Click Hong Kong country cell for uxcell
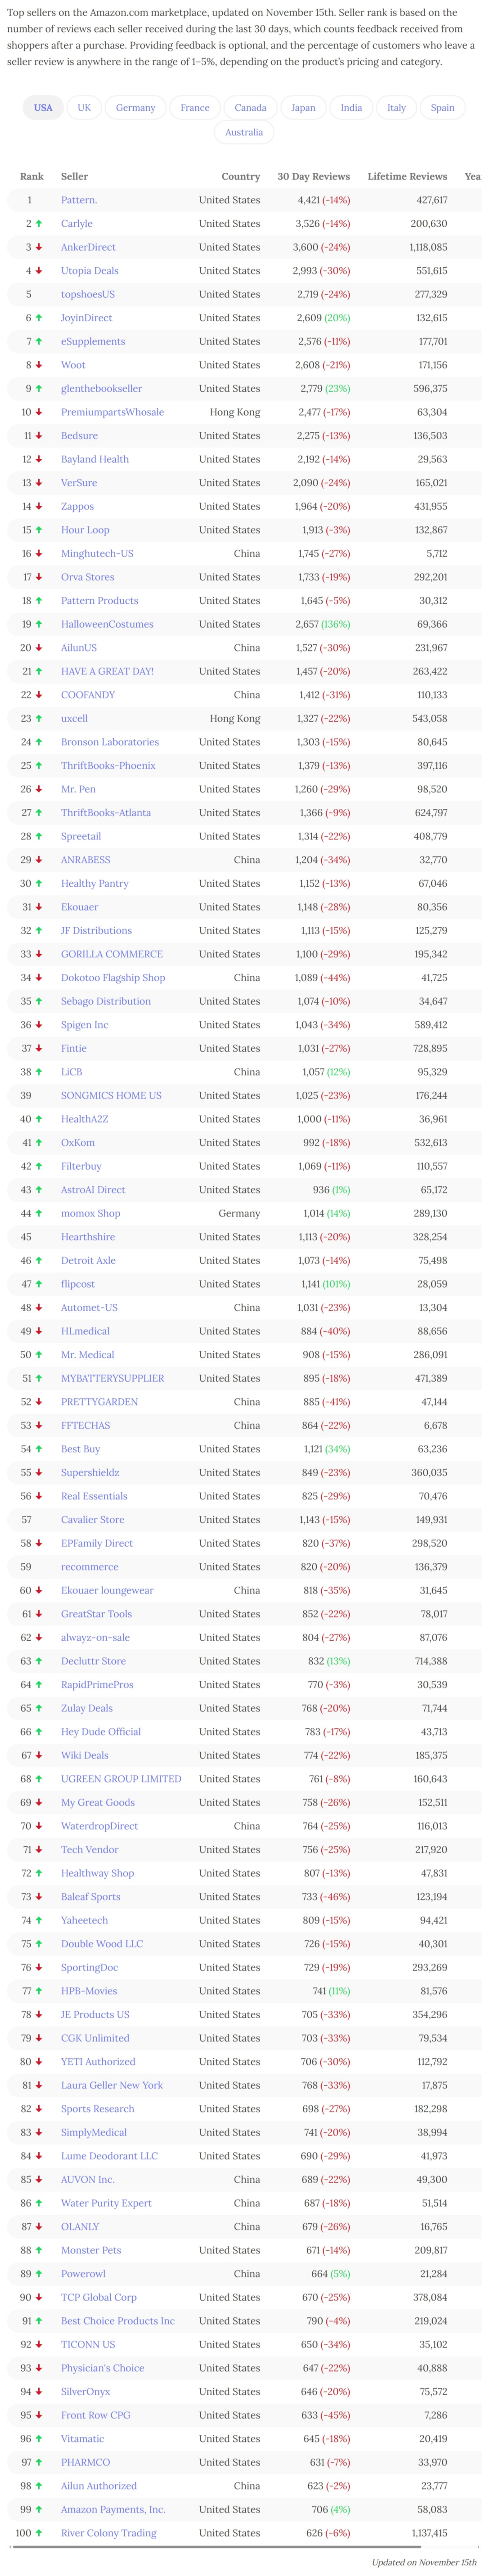 click(235, 718)
